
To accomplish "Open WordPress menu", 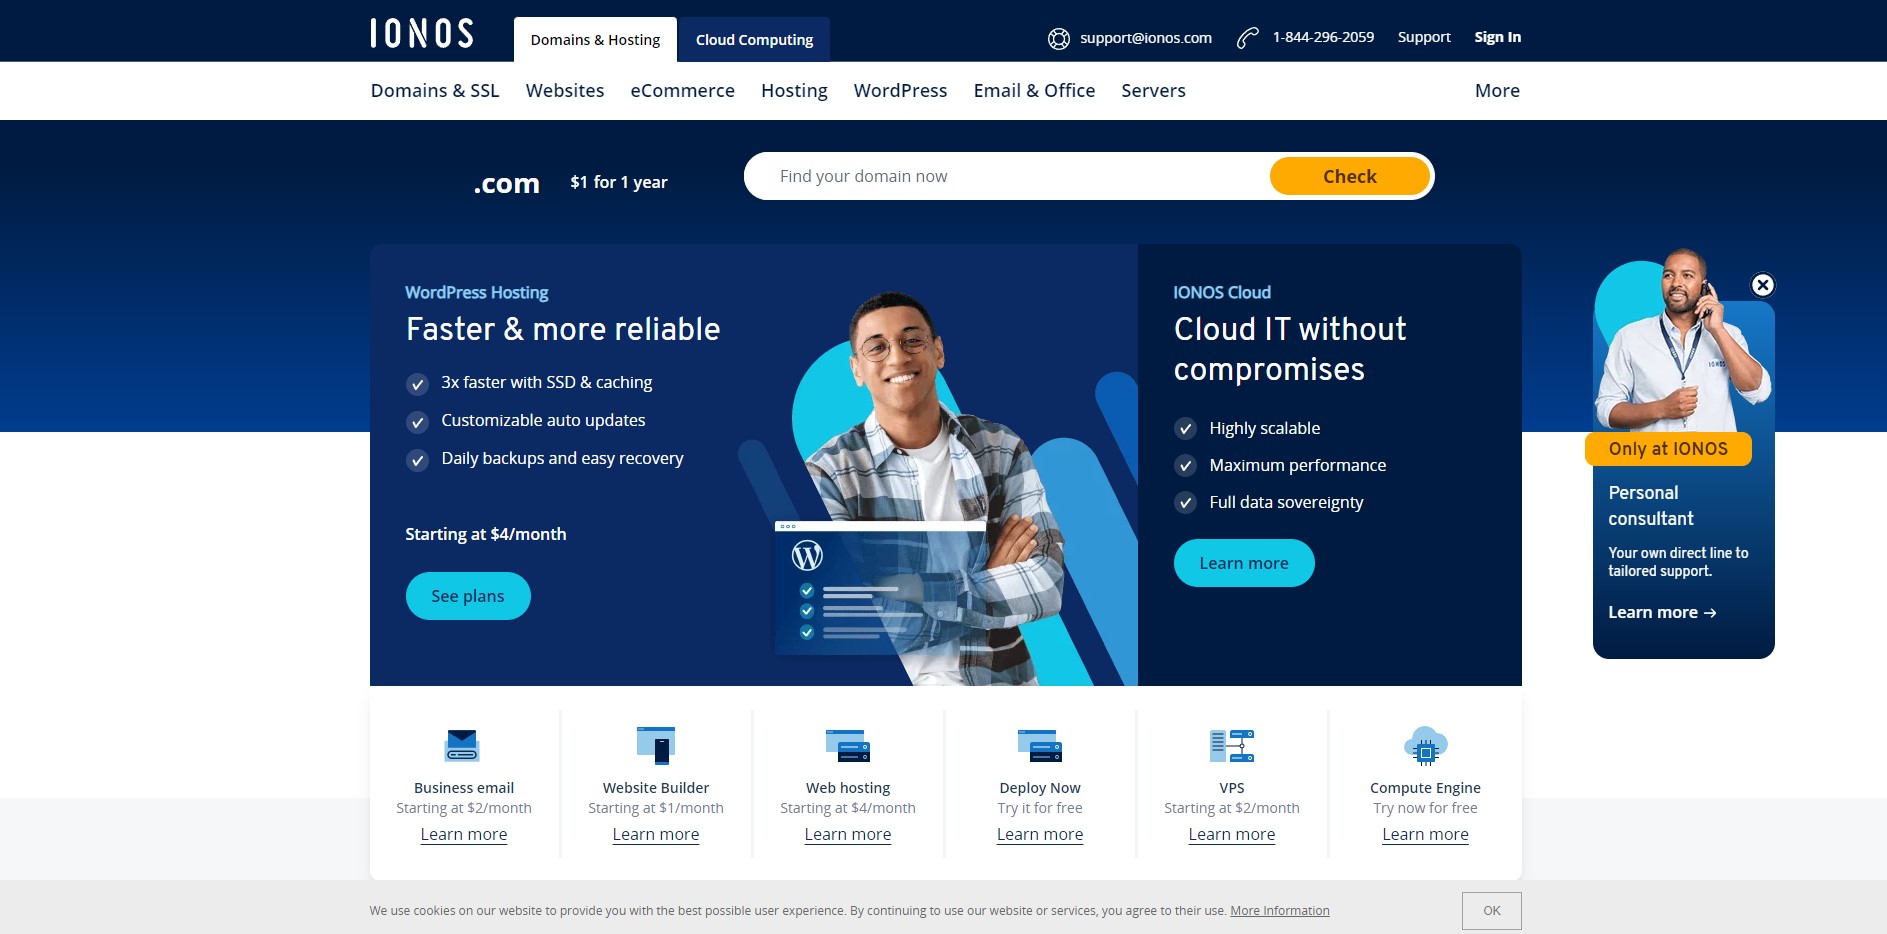I will coord(900,90).
